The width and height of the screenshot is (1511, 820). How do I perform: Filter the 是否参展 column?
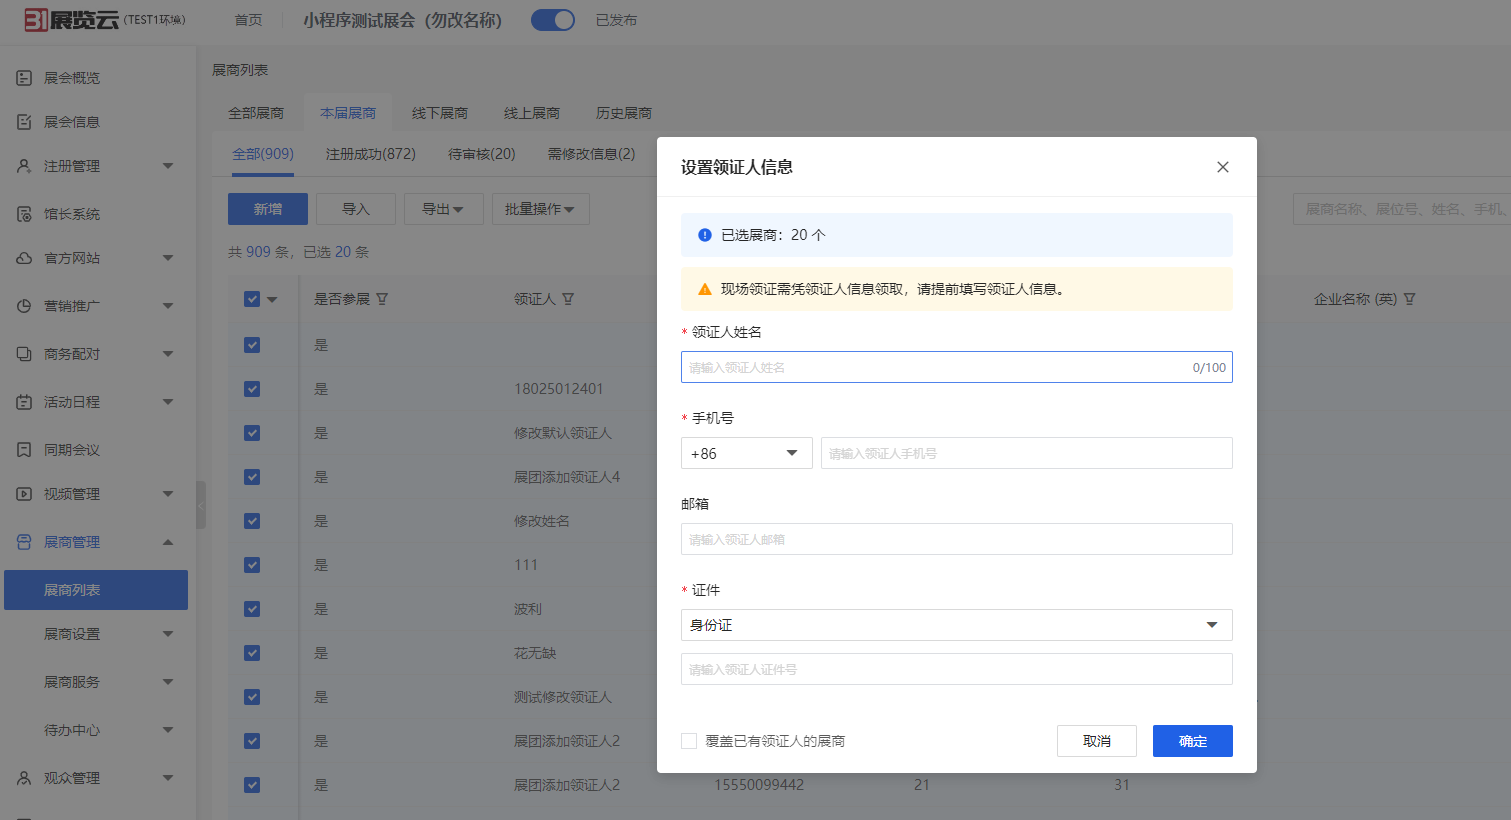381,299
